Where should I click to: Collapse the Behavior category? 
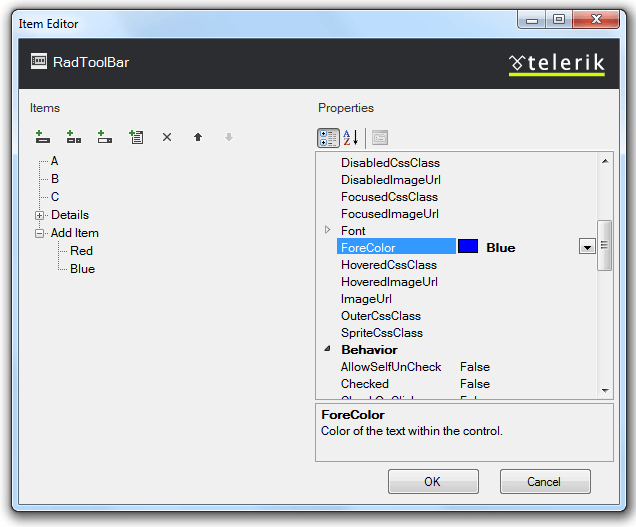pyautogui.click(x=327, y=349)
